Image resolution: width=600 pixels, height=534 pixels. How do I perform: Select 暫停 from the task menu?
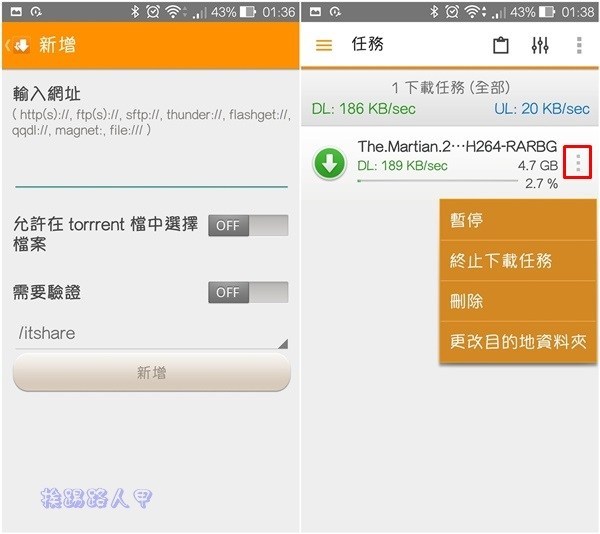click(x=518, y=220)
